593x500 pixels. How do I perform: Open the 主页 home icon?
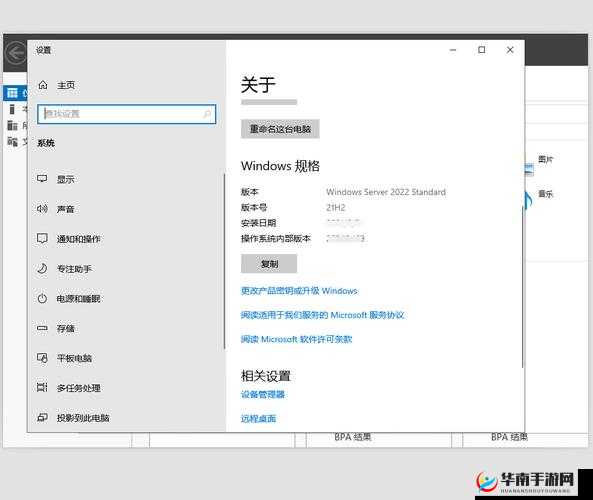tap(43, 85)
